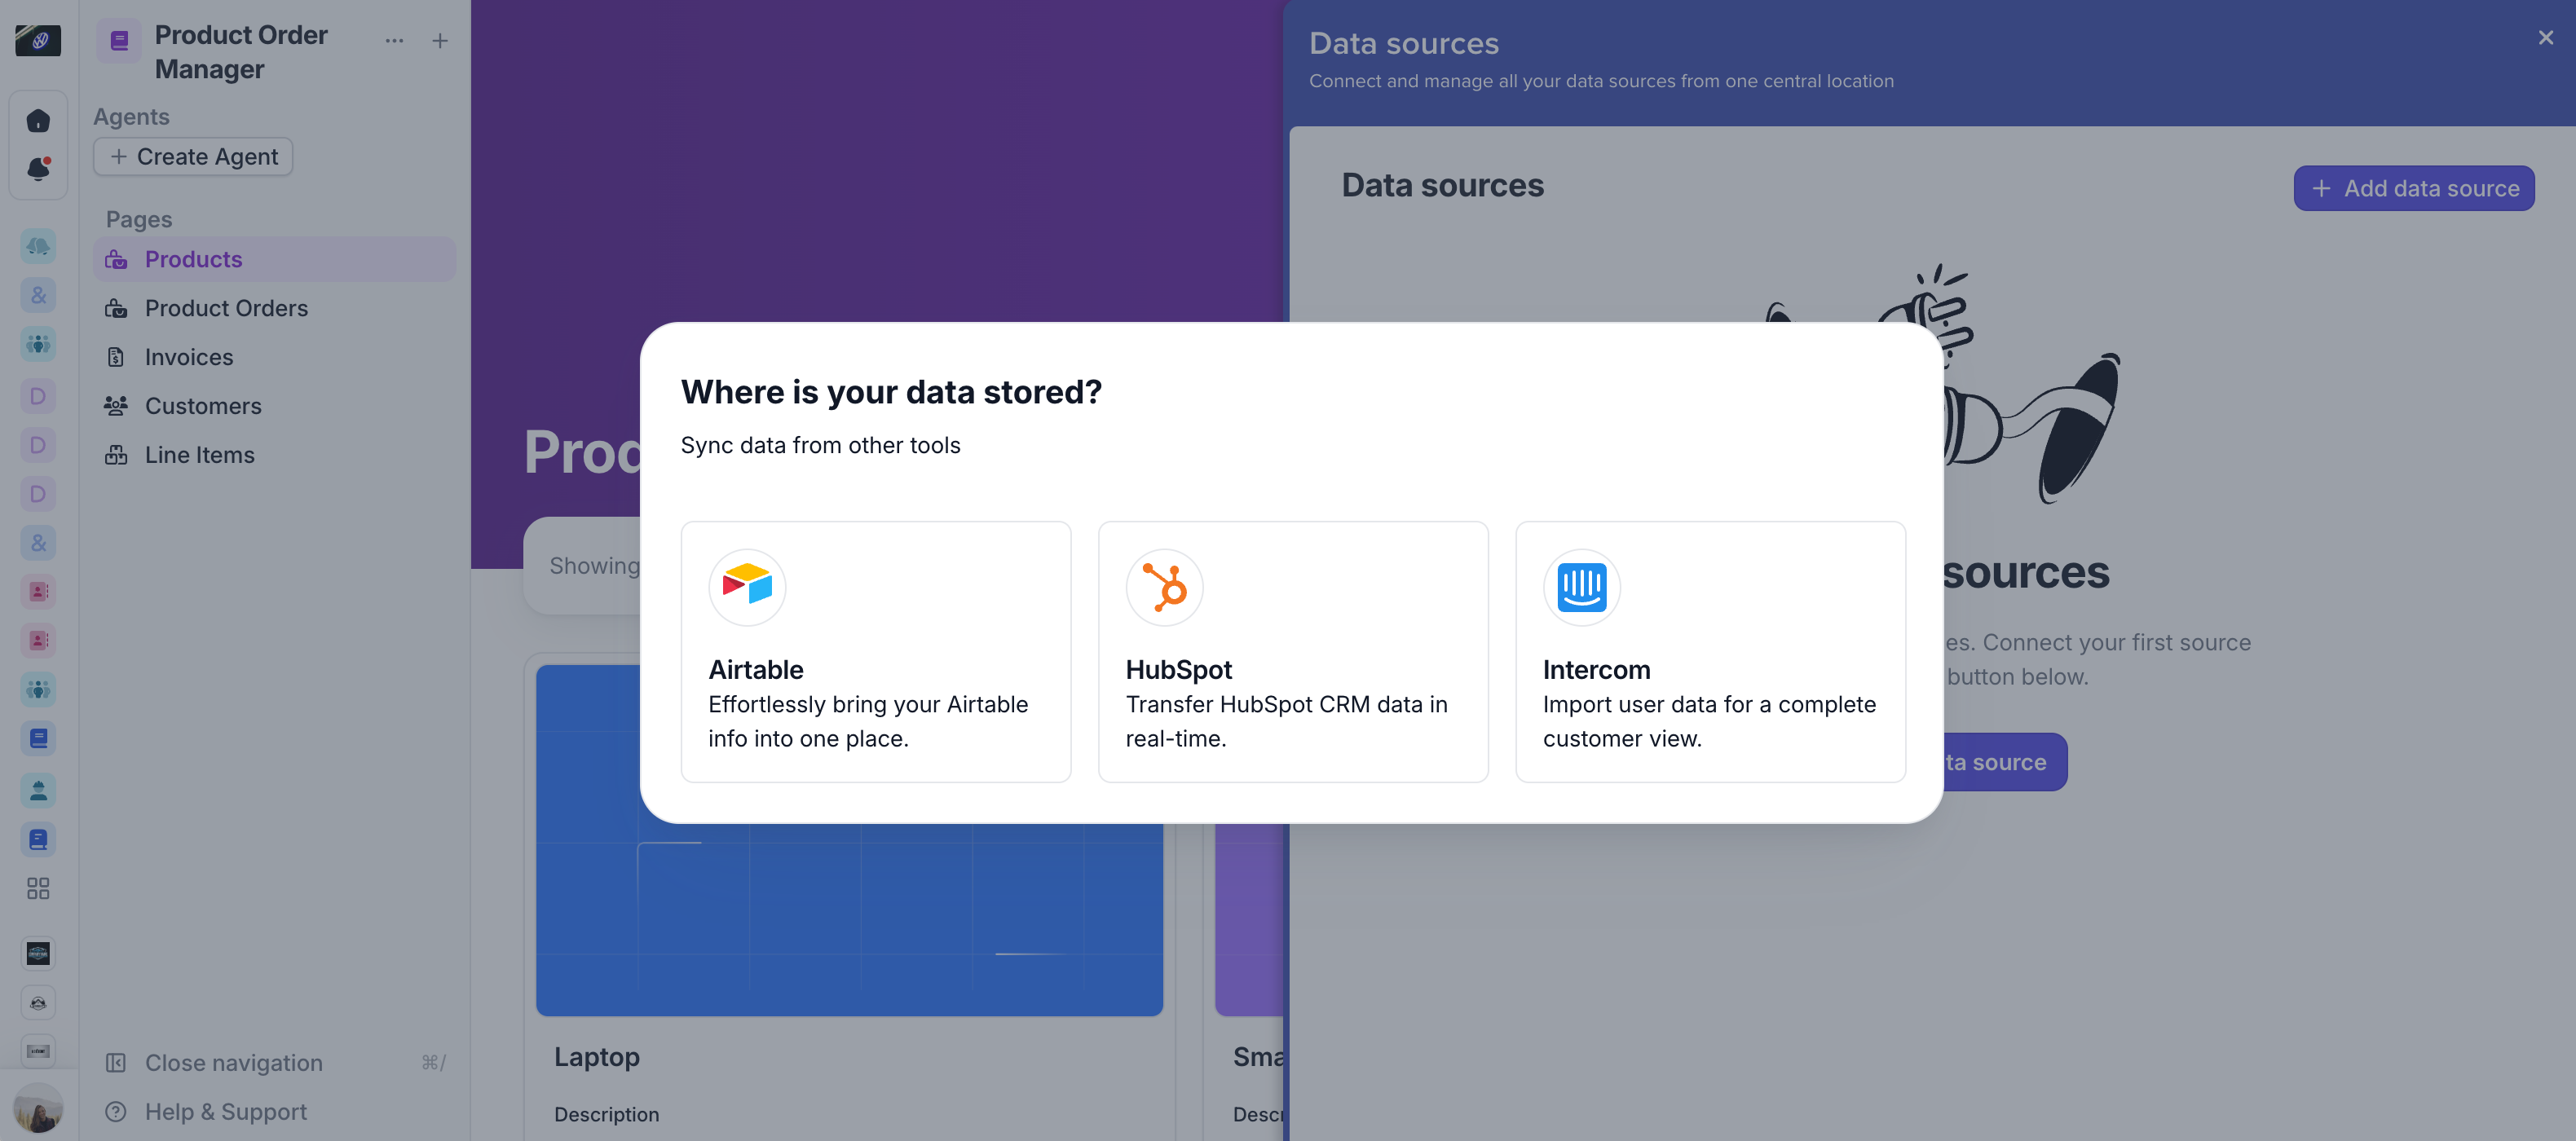Click the HubSpot logo icon

point(1164,587)
